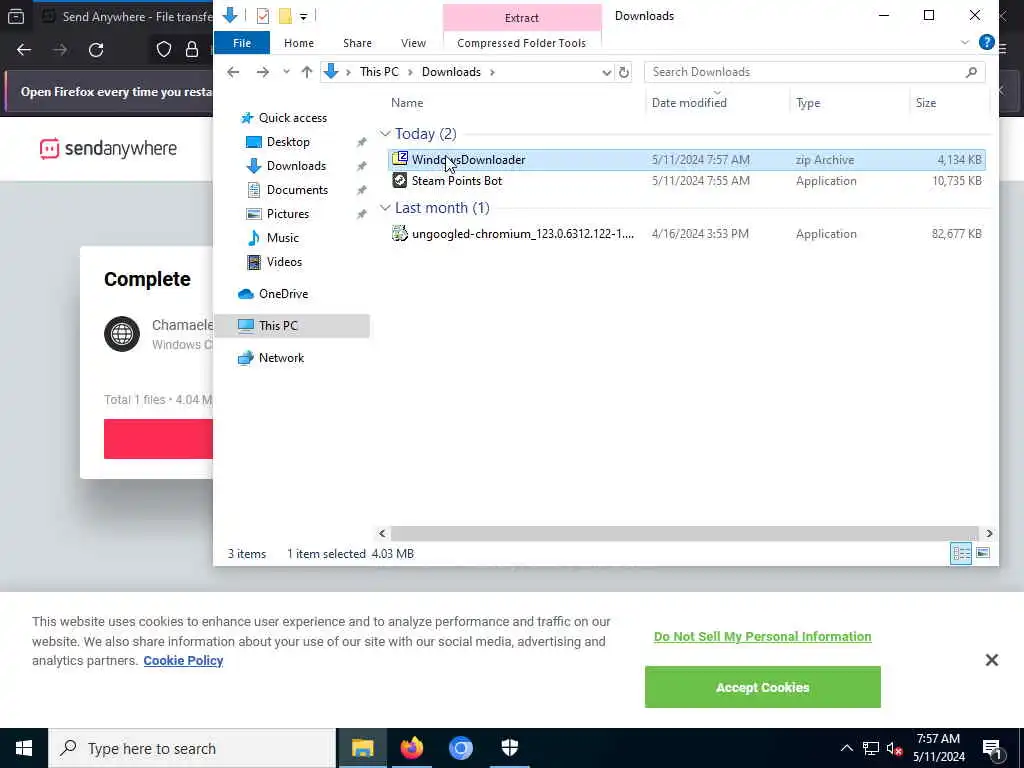Click the Search Downloads field
The height and width of the screenshot is (768, 1024).
click(814, 72)
